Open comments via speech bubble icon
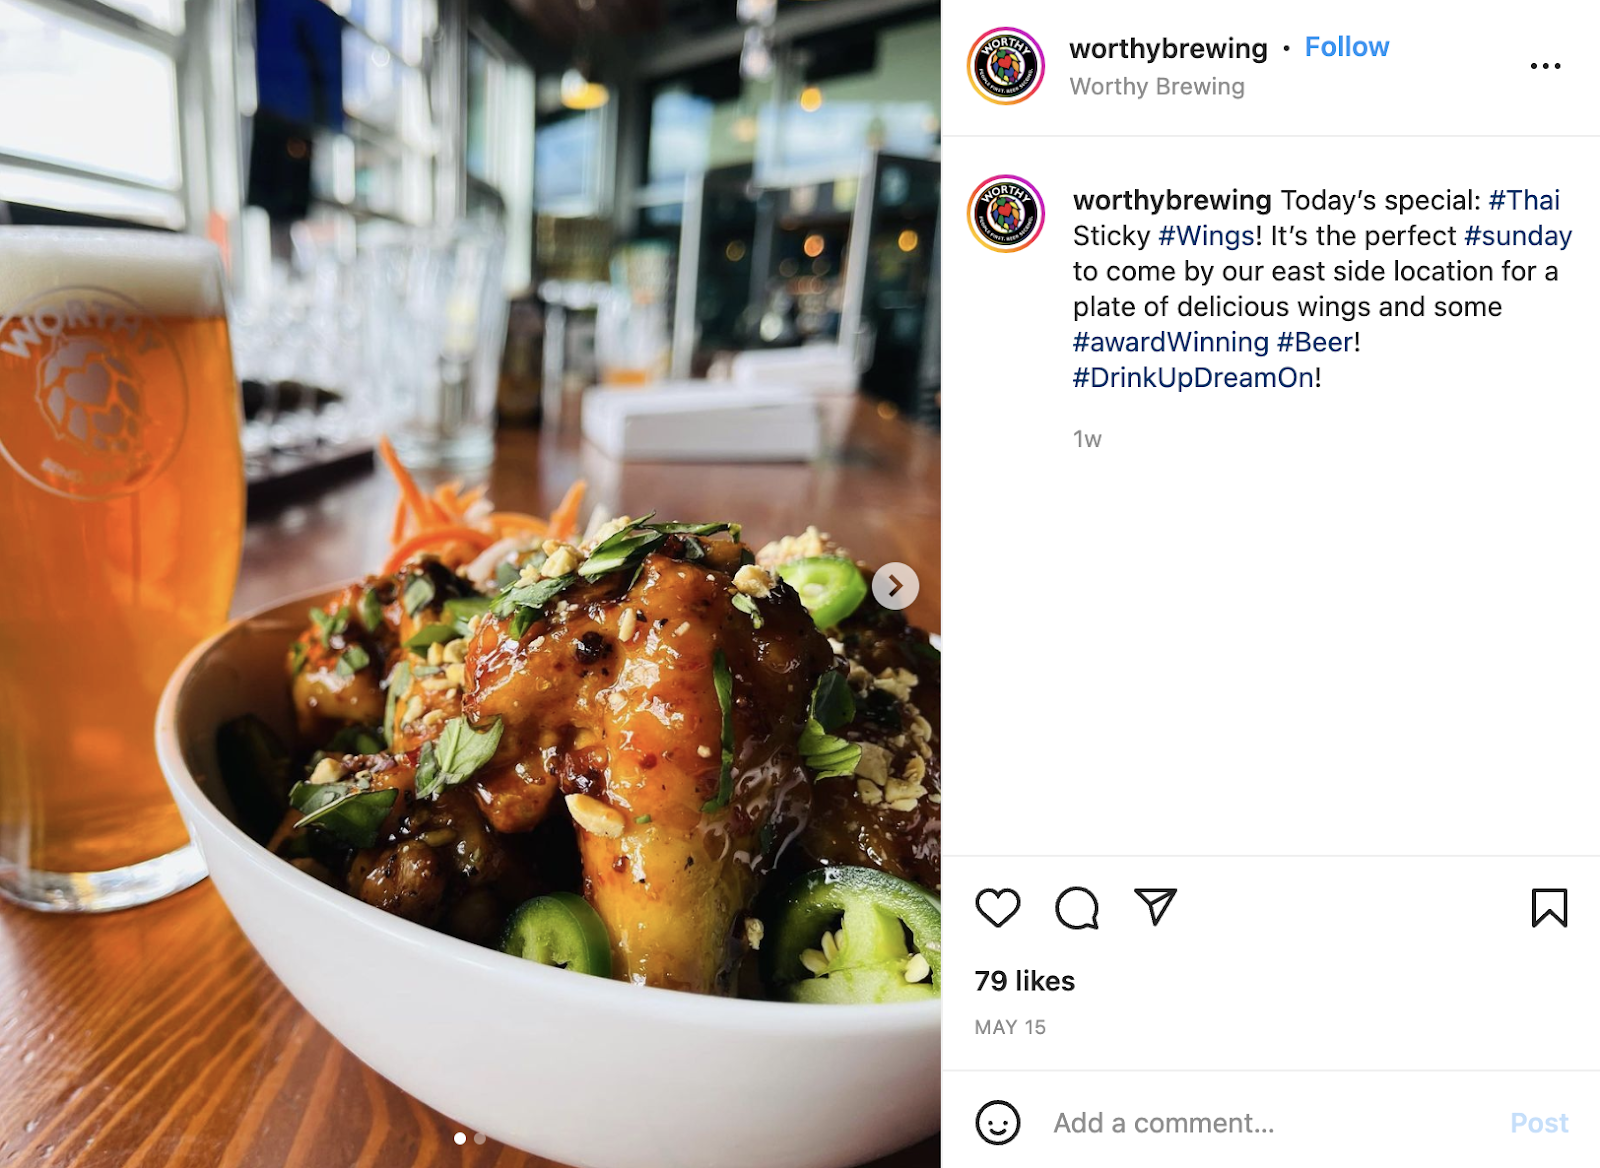1600x1168 pixels. [1077, 908]
